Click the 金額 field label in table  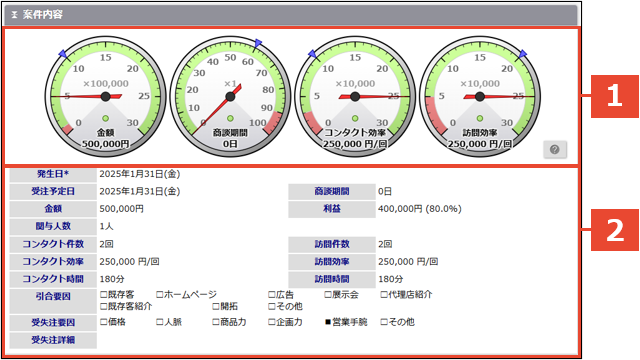coord(53,209)
